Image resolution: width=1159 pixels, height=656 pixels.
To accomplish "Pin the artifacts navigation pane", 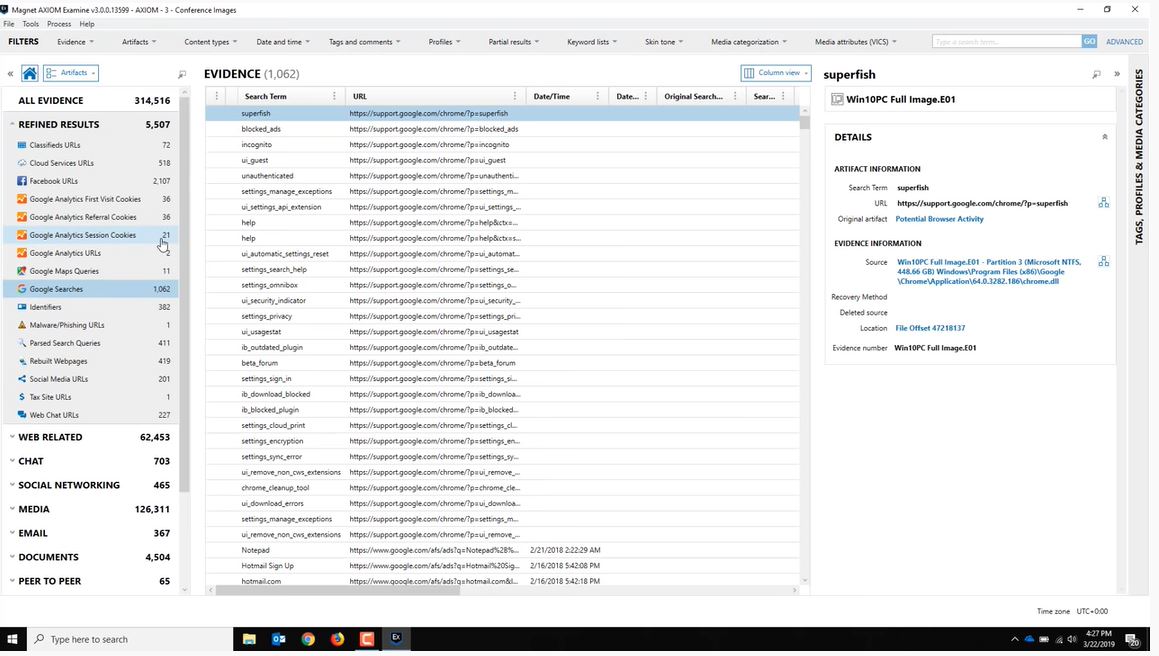I will click(182, 74).
